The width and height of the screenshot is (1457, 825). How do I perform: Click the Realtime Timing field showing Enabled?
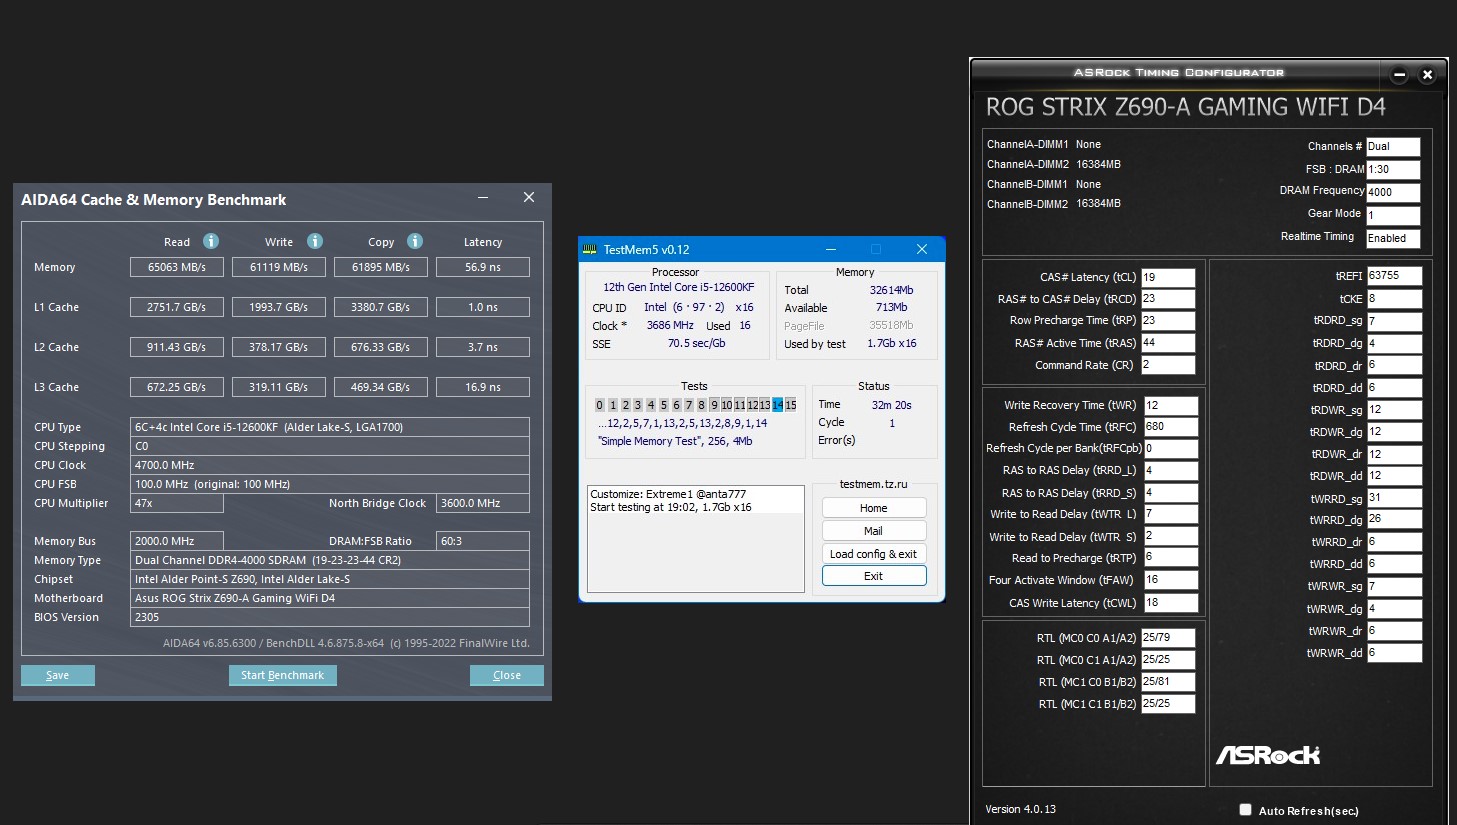(x=1393, y=238)
